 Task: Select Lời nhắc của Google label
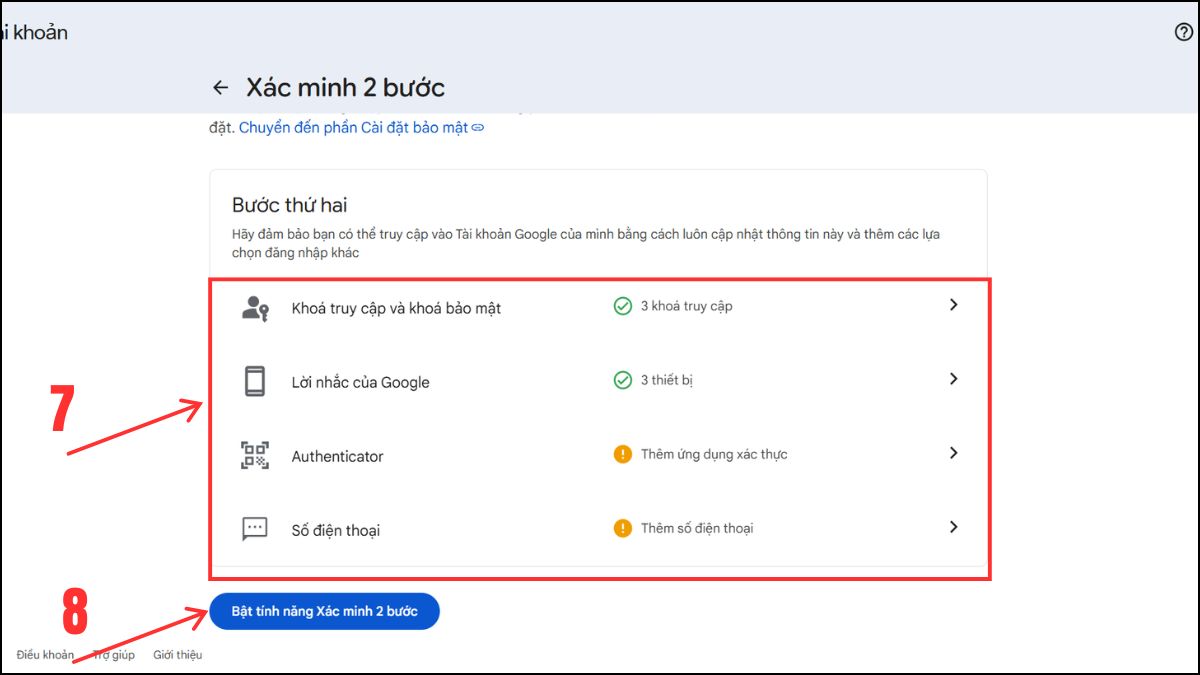click(360, 383)
